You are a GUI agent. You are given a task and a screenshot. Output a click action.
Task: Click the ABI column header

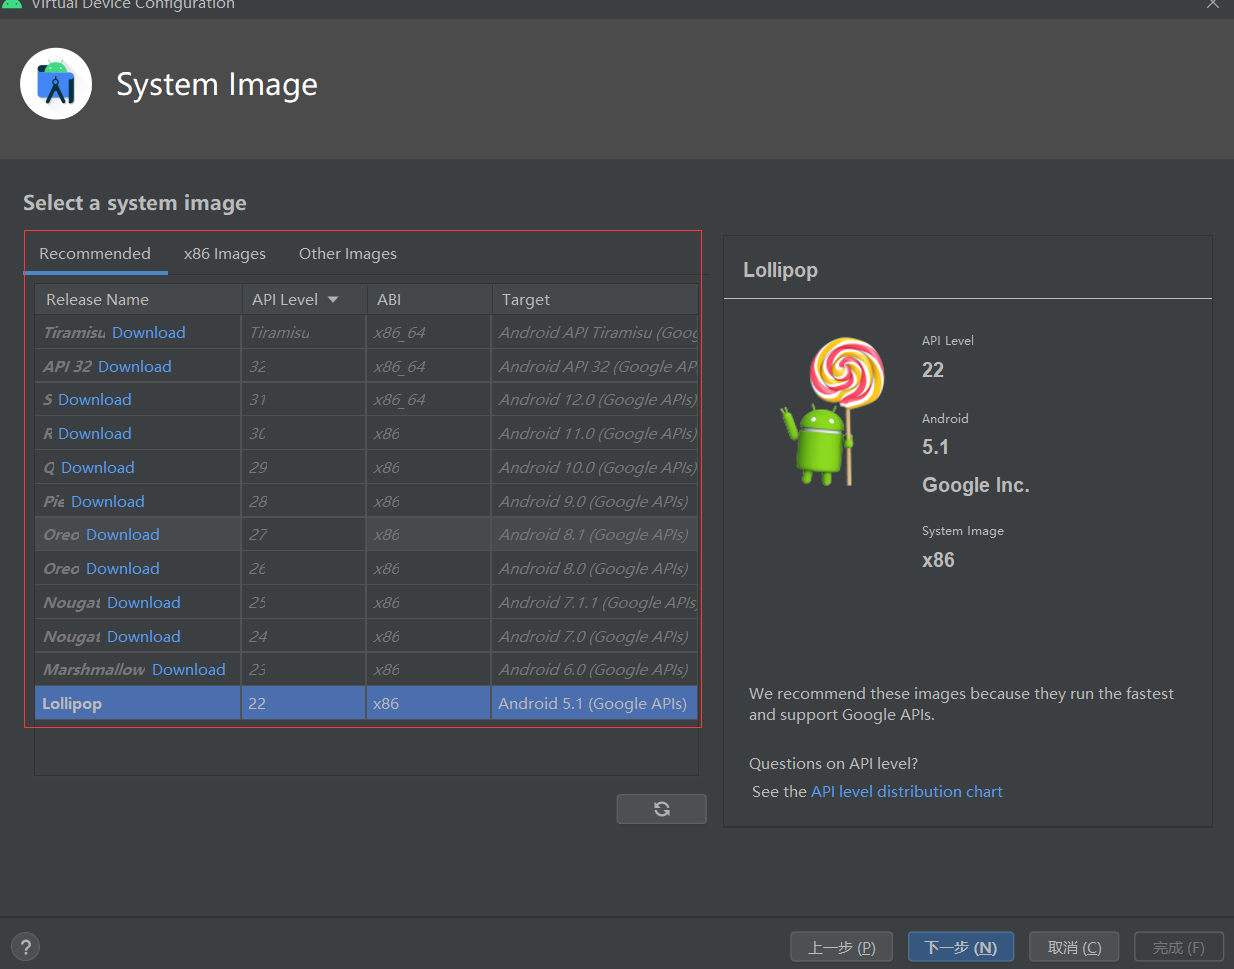(x=429, y=299)
